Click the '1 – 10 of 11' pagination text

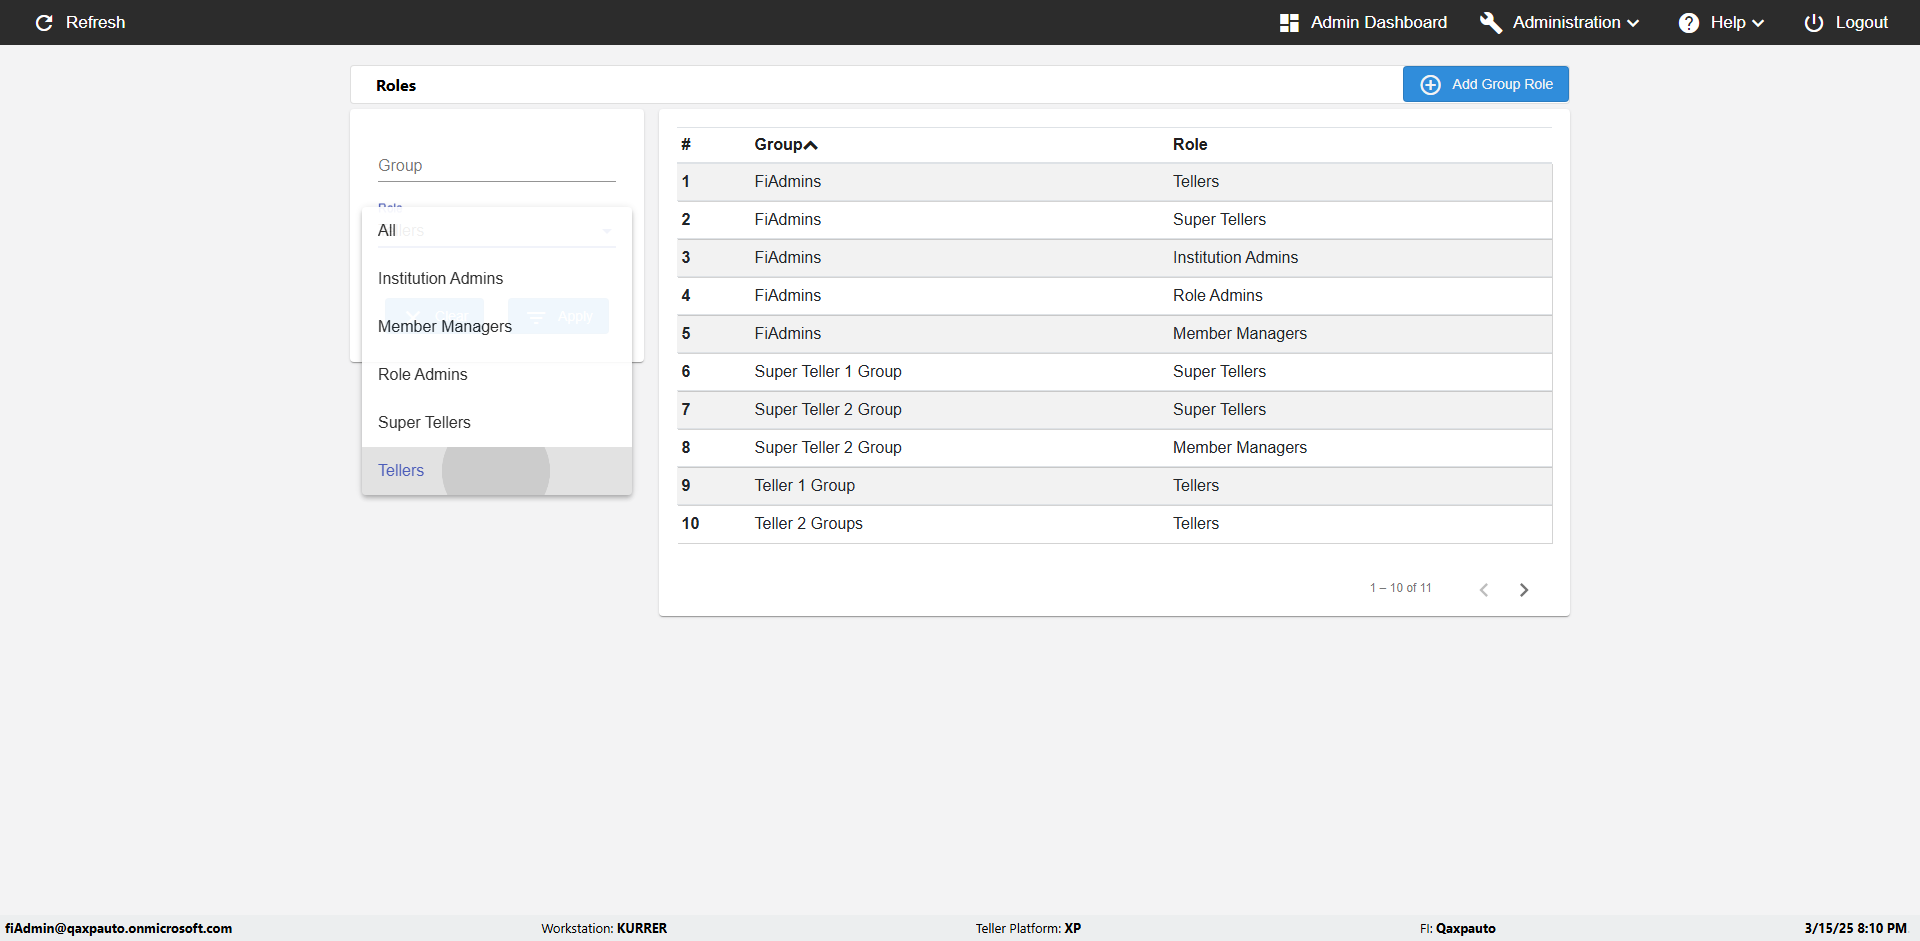(1401, 588)
